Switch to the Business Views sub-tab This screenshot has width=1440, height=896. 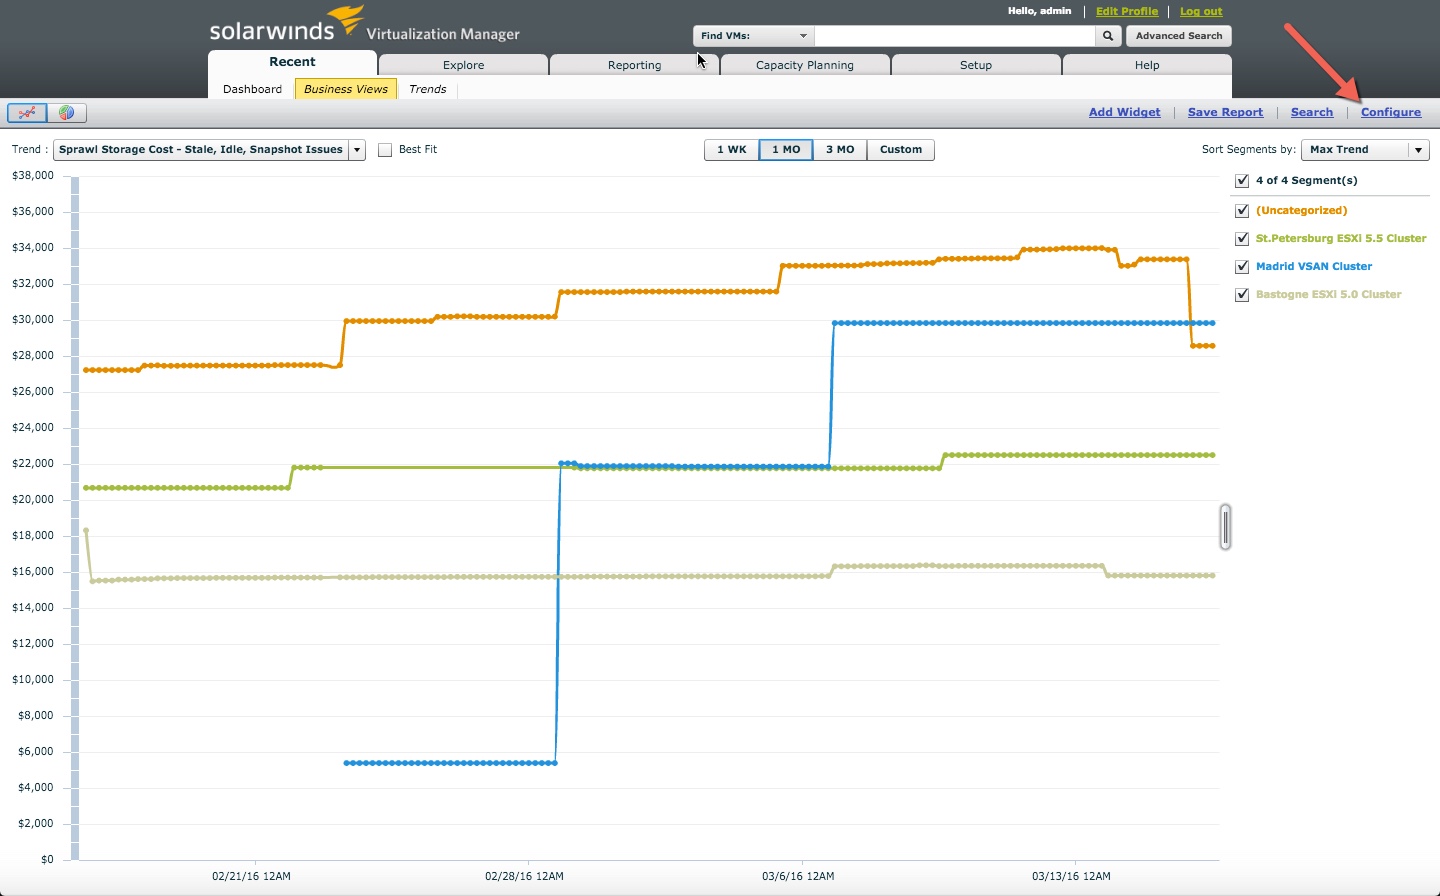tap(346, 89)
